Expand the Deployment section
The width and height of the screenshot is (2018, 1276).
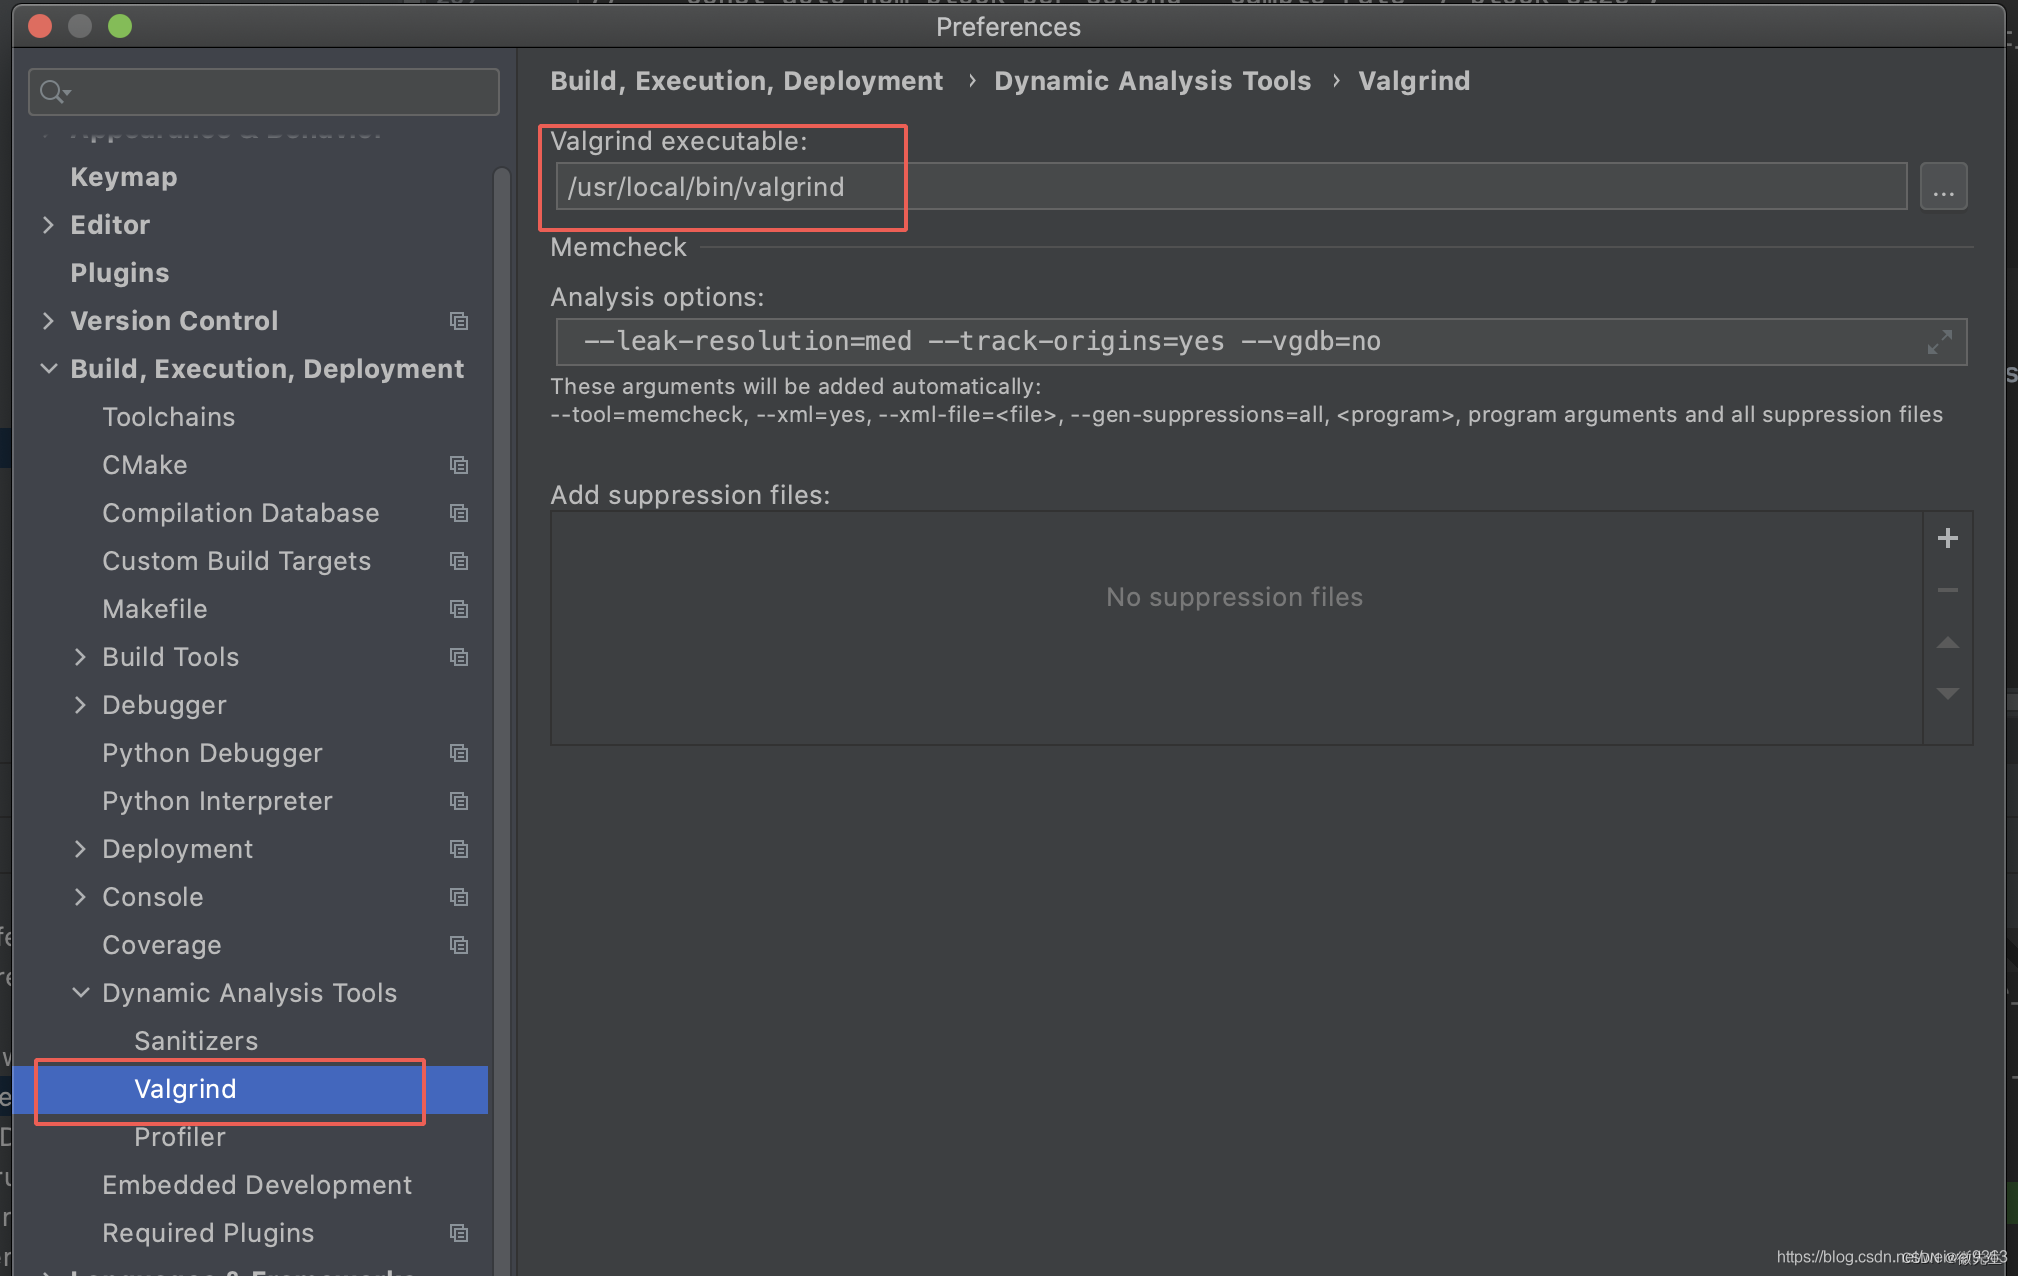click(x=81, y=850)
